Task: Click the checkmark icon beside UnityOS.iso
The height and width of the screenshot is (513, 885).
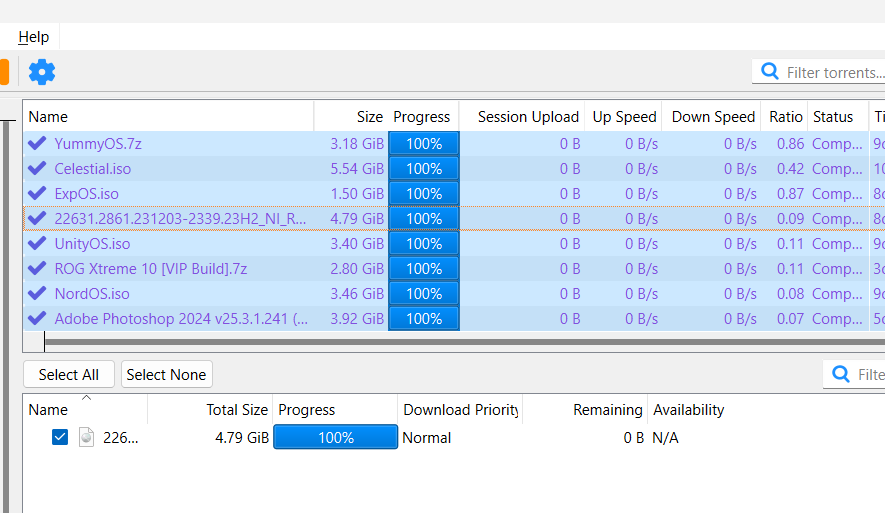Action: coord(37,243)
